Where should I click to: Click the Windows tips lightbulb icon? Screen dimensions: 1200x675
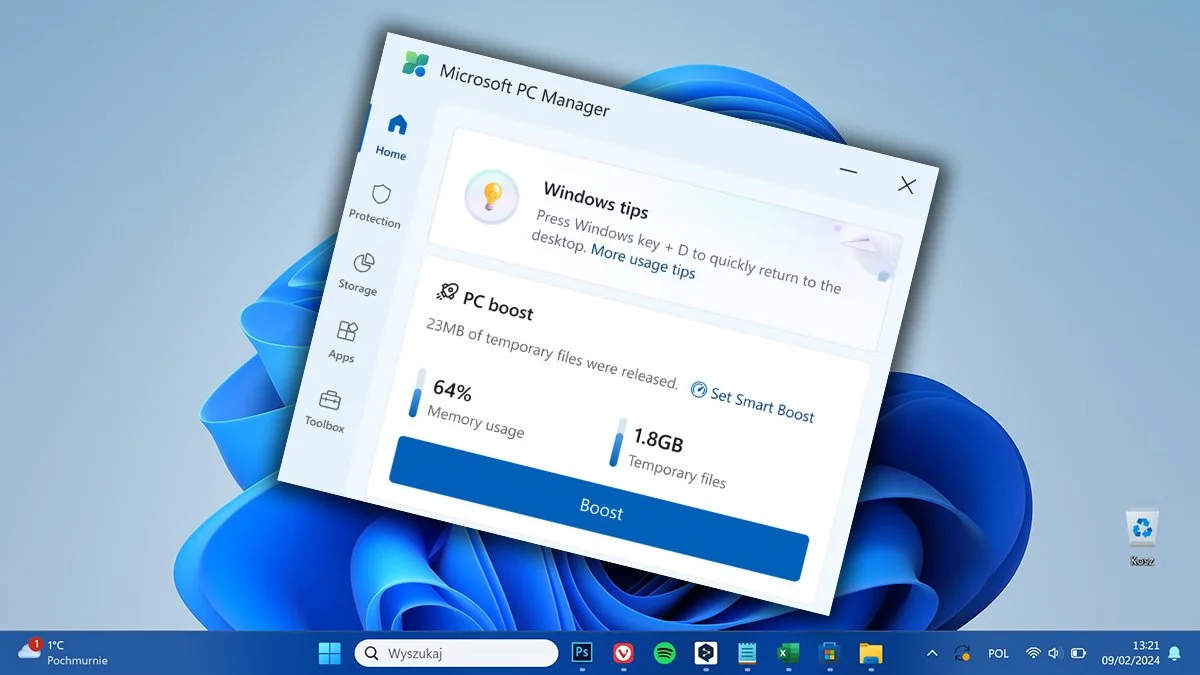489,197
